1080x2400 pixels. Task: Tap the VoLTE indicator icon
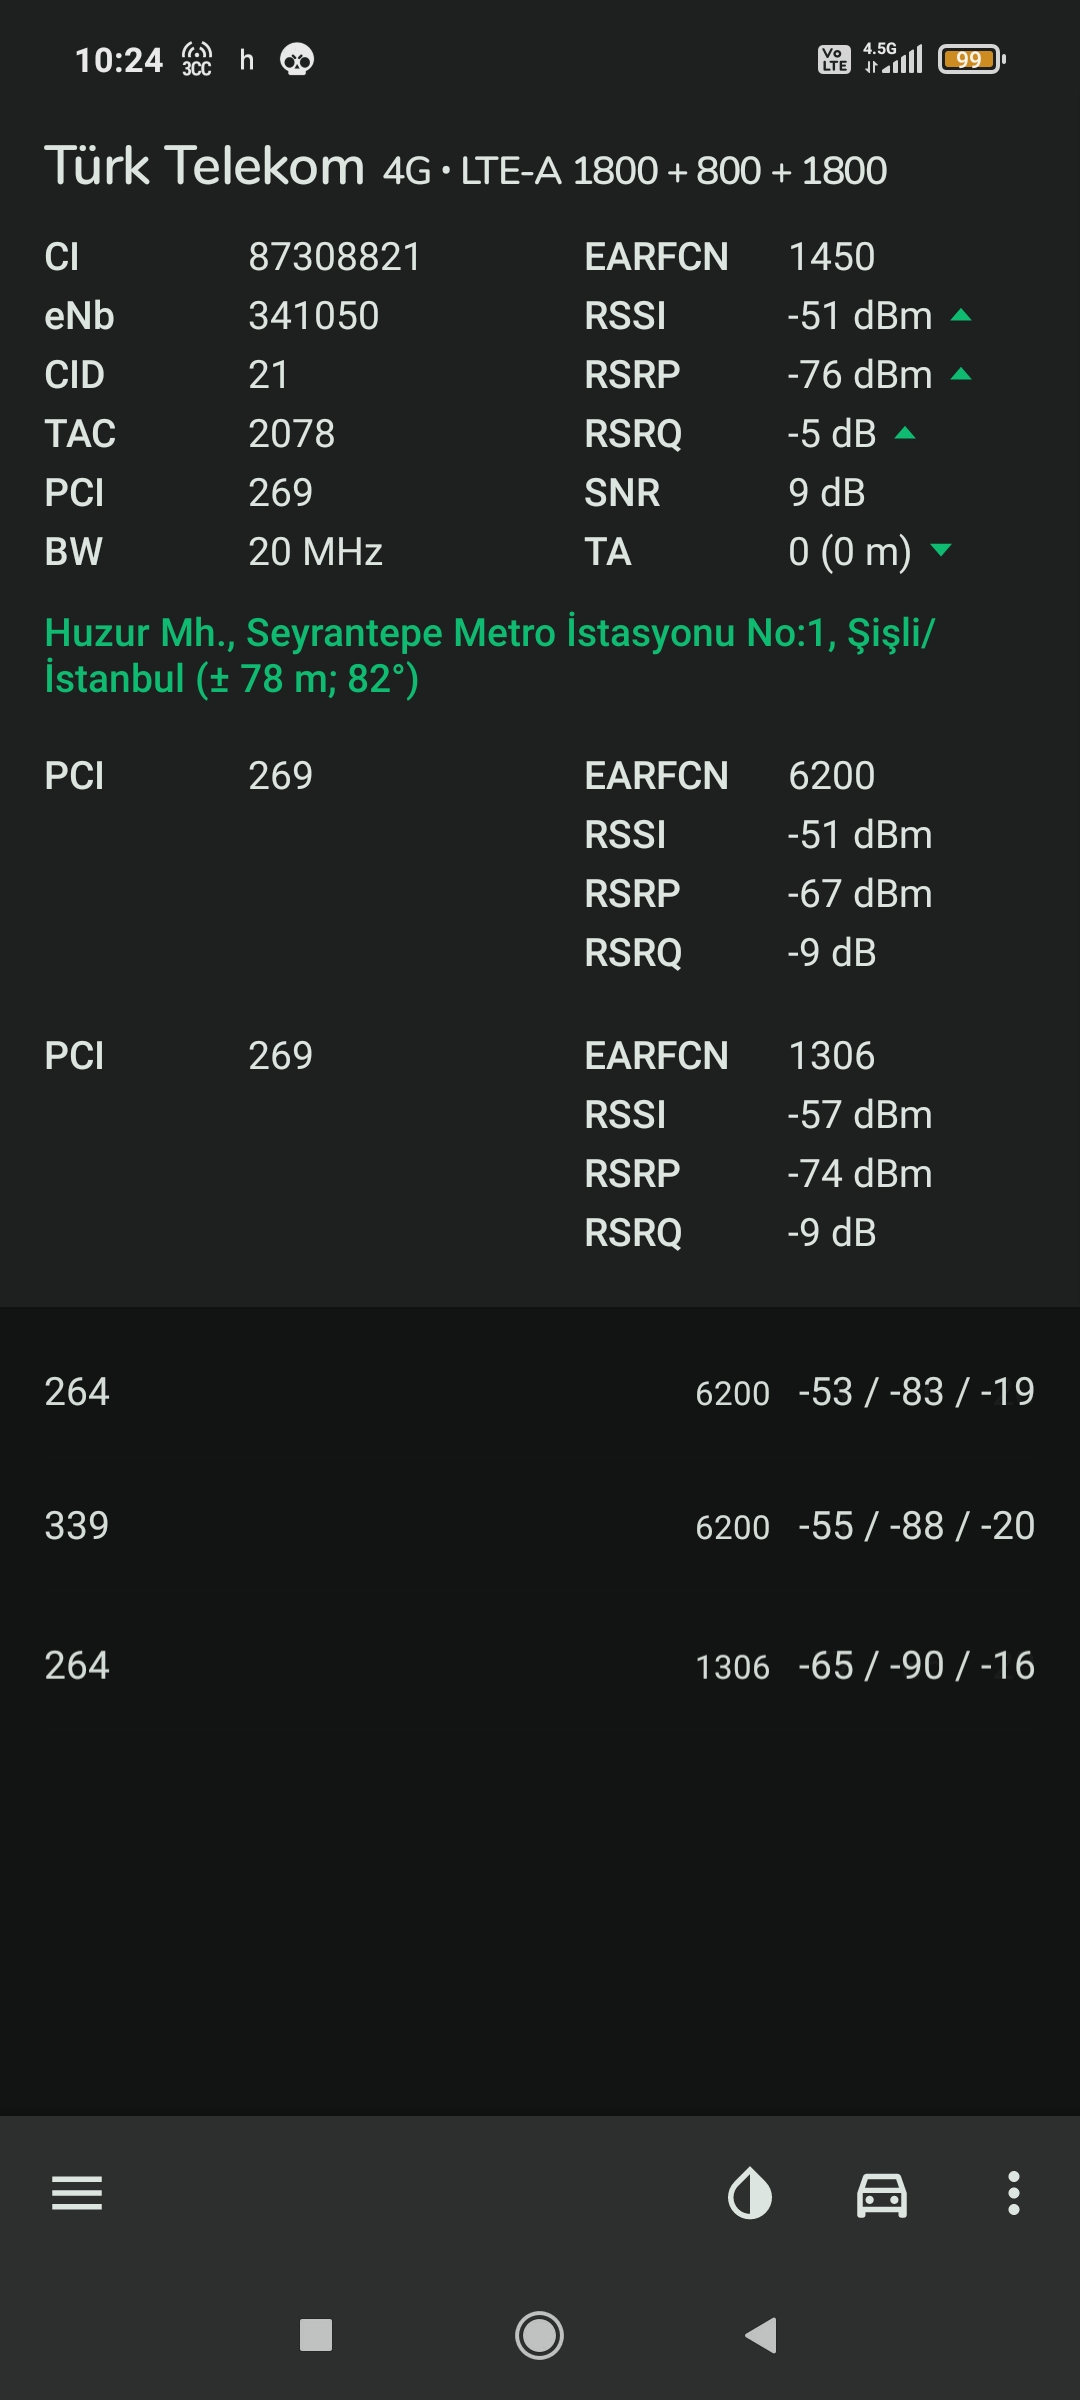coord(834,60)
